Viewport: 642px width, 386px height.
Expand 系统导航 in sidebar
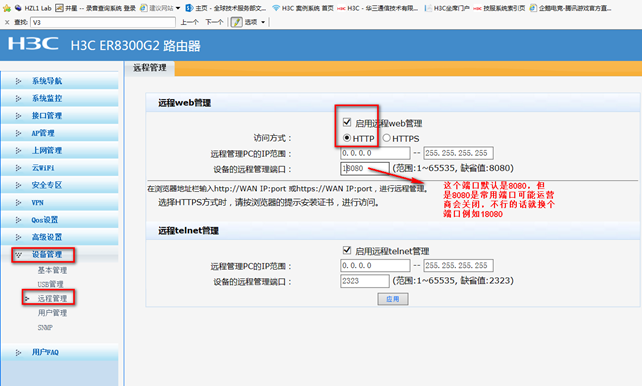click(60, 81)
